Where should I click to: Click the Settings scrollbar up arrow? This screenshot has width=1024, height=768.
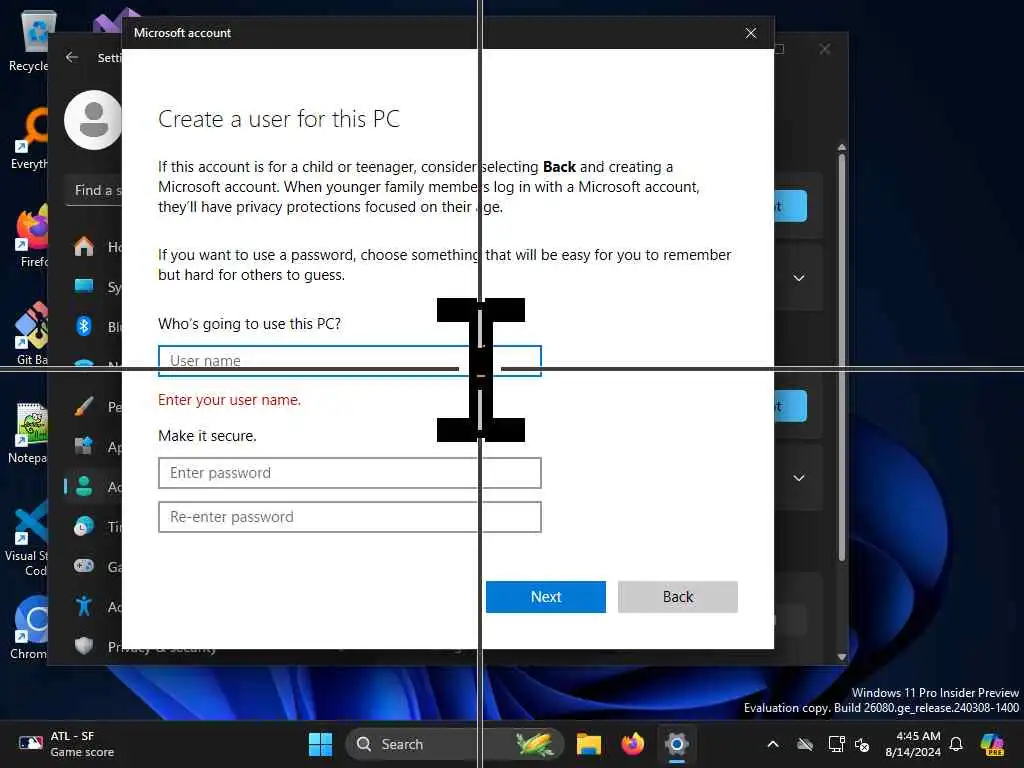click(842, 147)
